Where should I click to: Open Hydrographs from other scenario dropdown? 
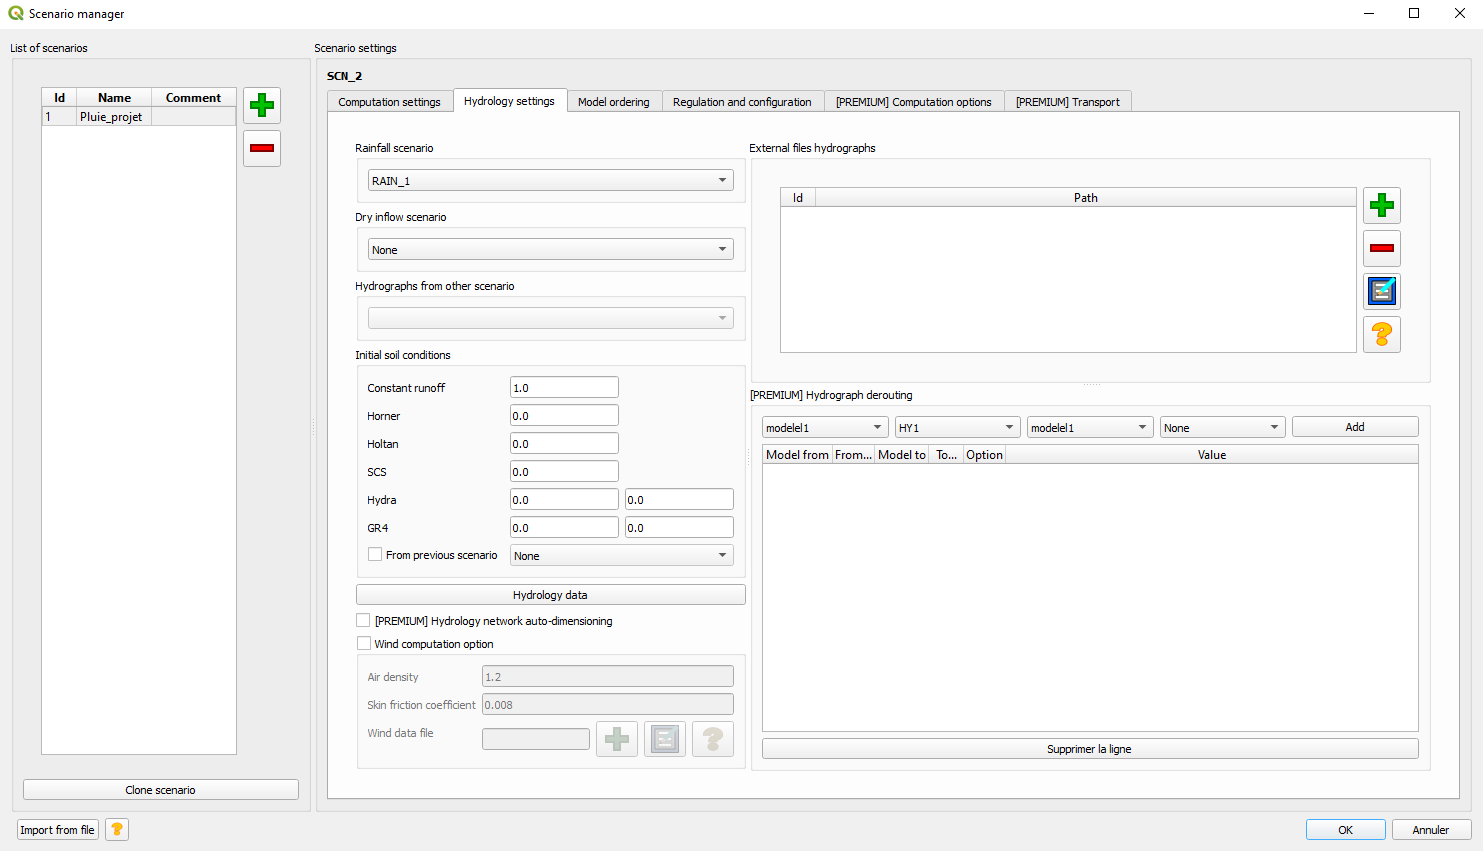tap(551, 318)
